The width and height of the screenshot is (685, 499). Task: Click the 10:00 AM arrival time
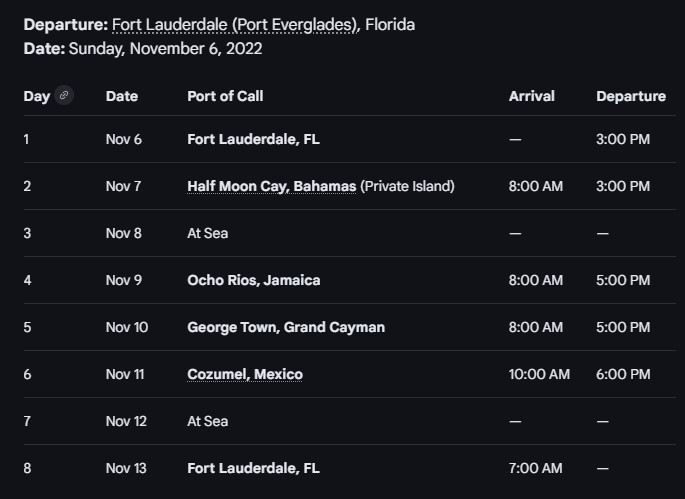click(x=539, y=374)
